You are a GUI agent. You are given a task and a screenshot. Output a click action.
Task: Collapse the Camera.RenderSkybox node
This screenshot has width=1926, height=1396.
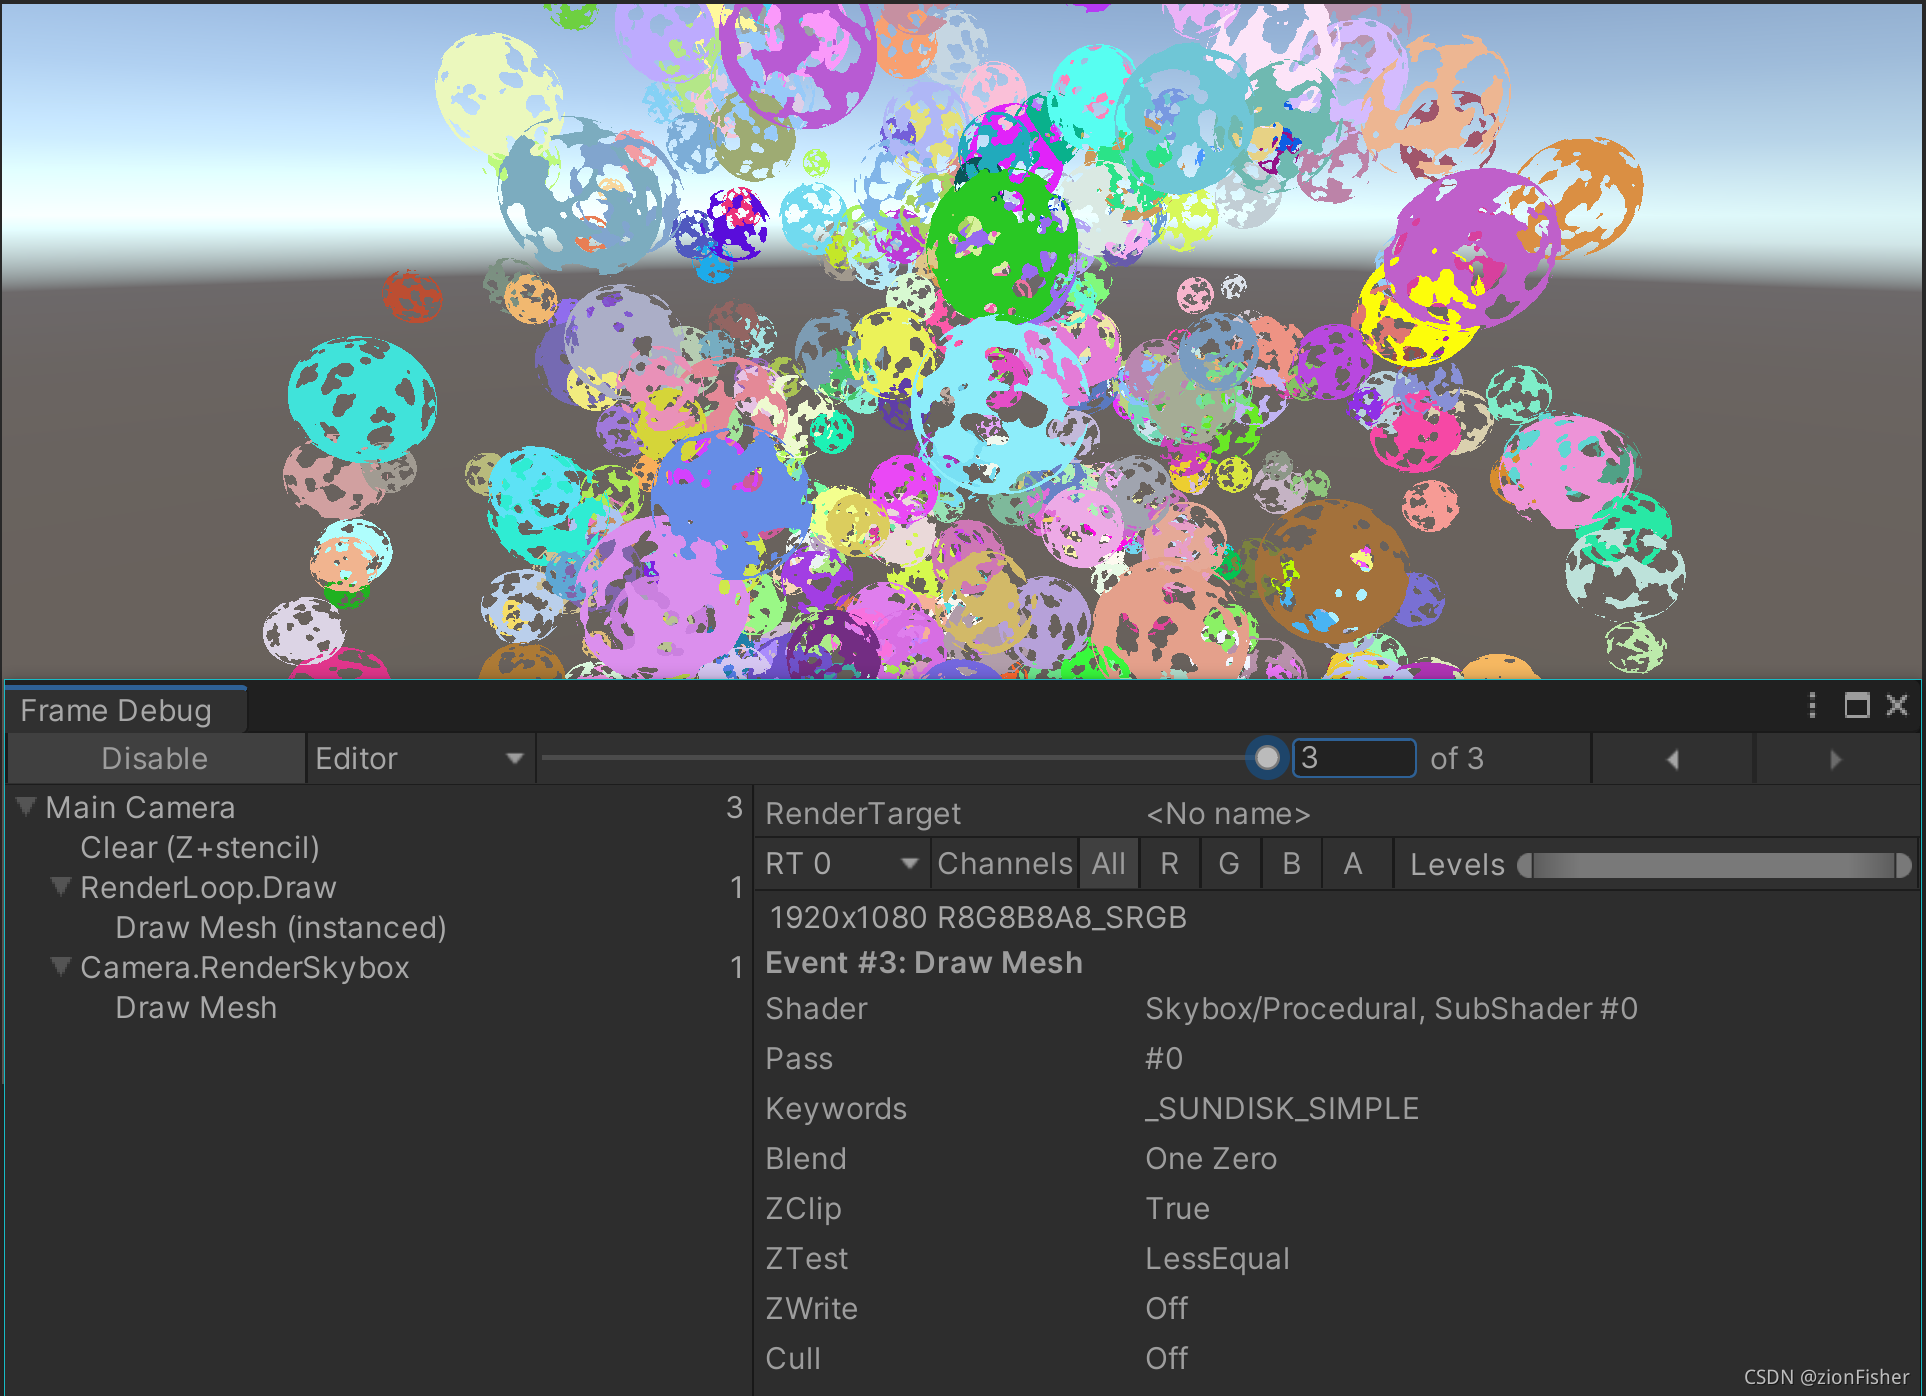point(61,967)
